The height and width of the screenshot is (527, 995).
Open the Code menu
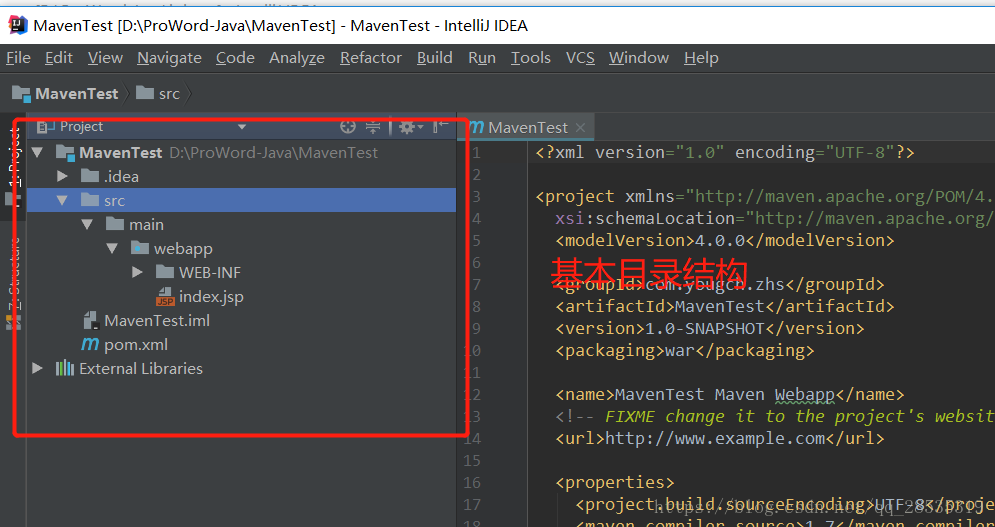235,58
